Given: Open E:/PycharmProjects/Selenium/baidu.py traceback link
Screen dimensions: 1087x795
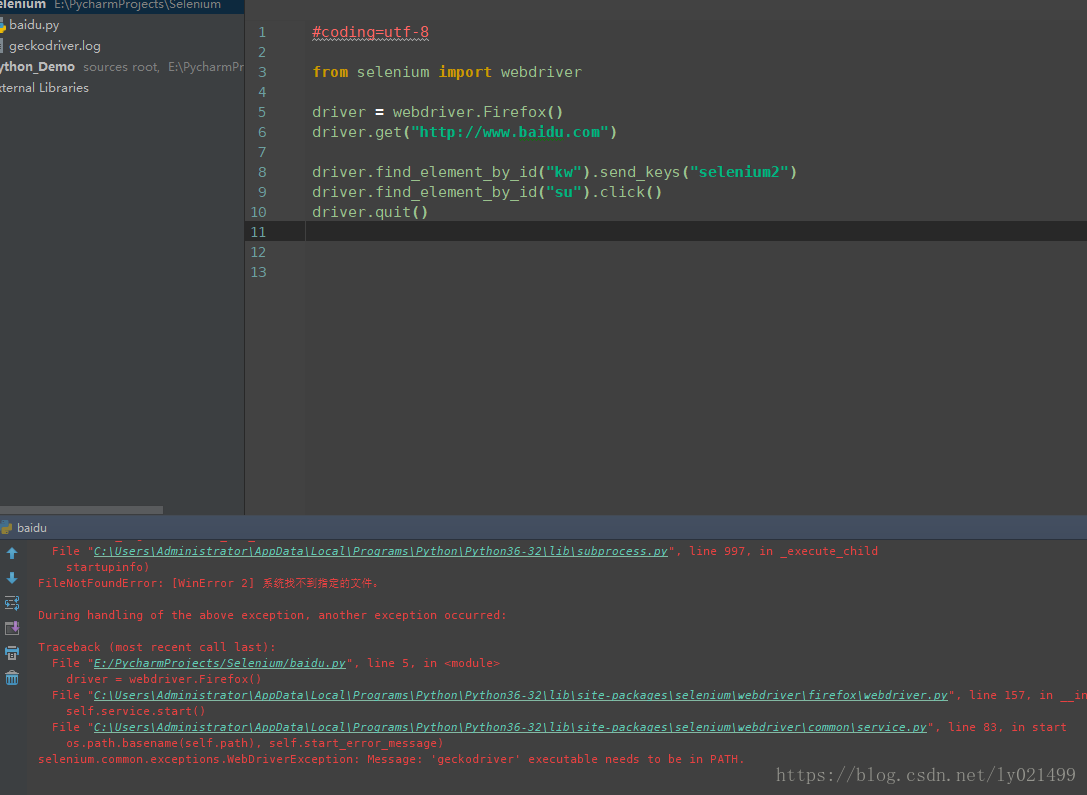Looking at the screenshot, I should [x=220, y=663].
